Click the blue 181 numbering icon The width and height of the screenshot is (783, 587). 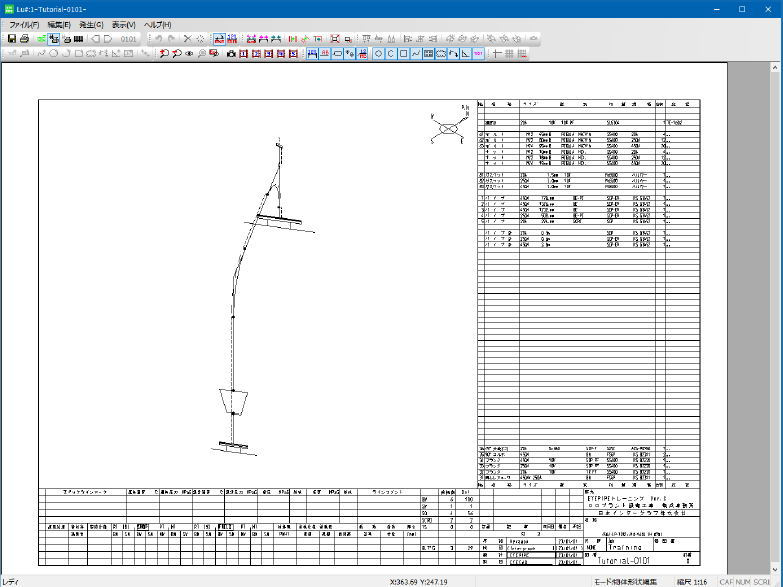[232, 38]
